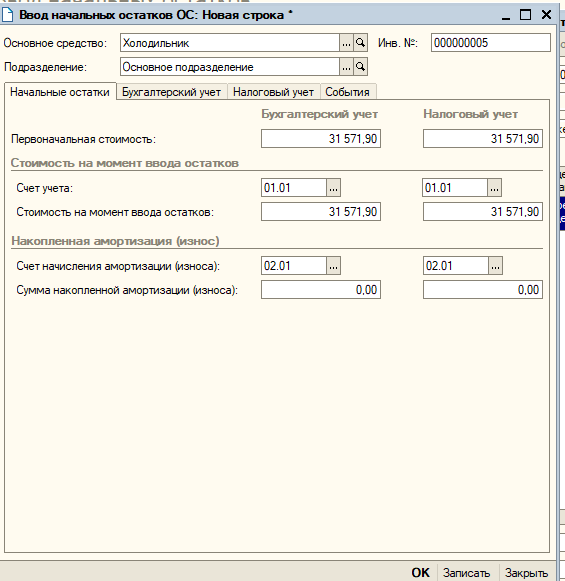
Task: Open ellipsis for Налоговый учет amortization account 02.01
Action: [495, 266]
